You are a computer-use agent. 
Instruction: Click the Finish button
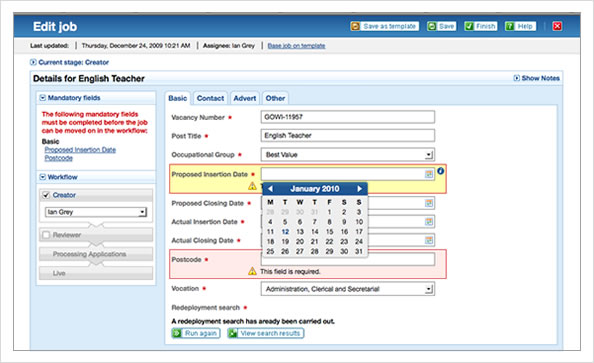pyautogui.click(x=481, y=26)
